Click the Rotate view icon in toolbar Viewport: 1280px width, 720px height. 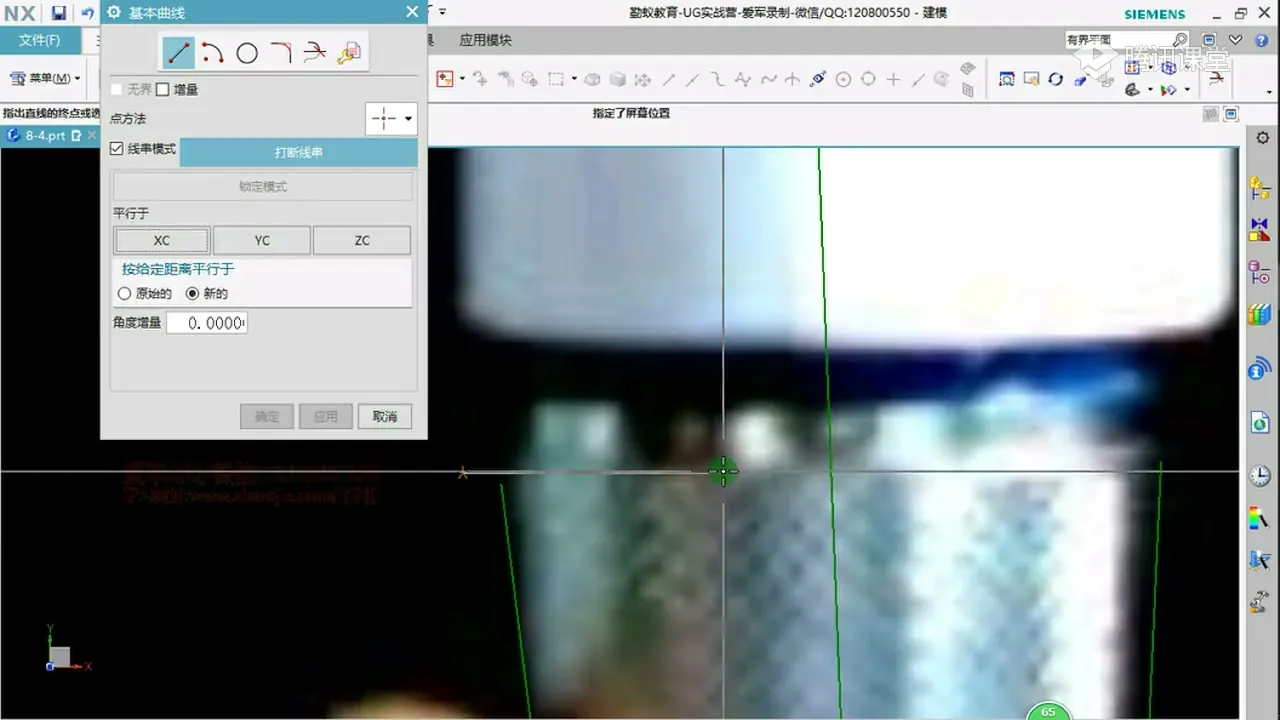coord(1056,79)
